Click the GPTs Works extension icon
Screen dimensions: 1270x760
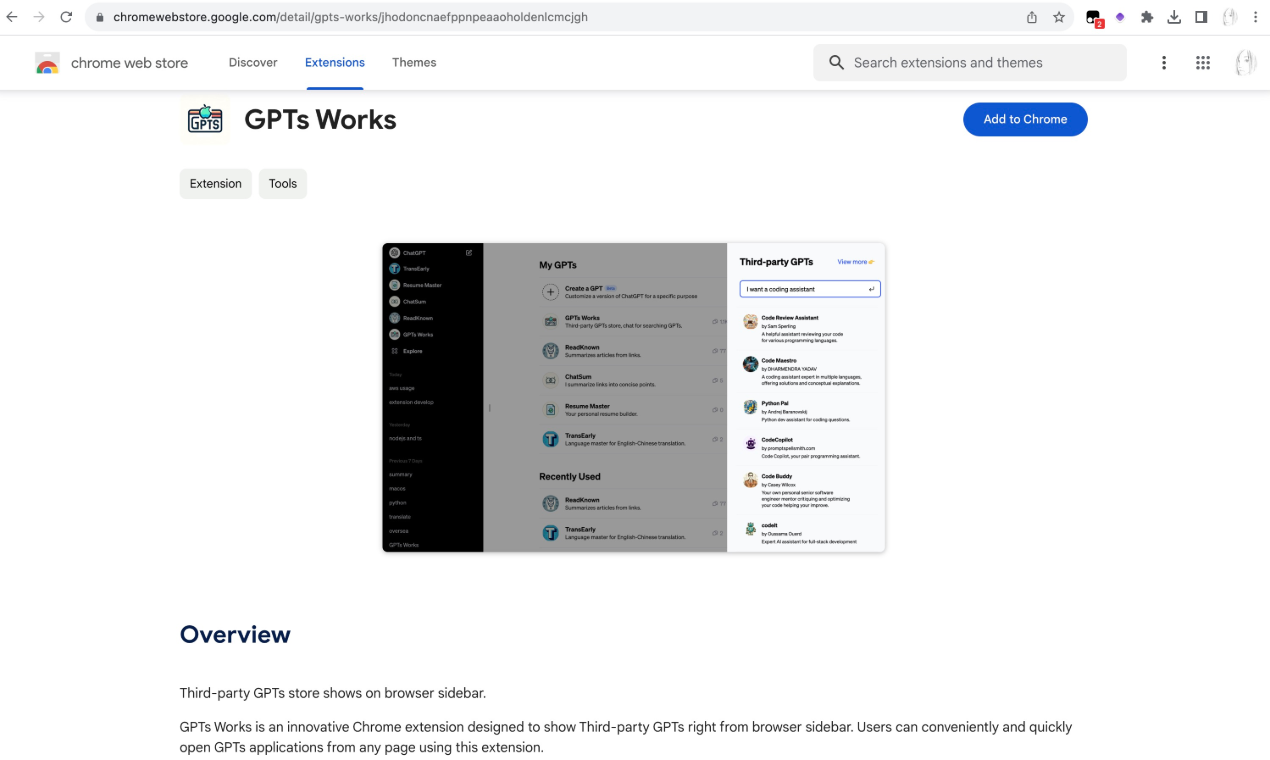coord(205,120)
